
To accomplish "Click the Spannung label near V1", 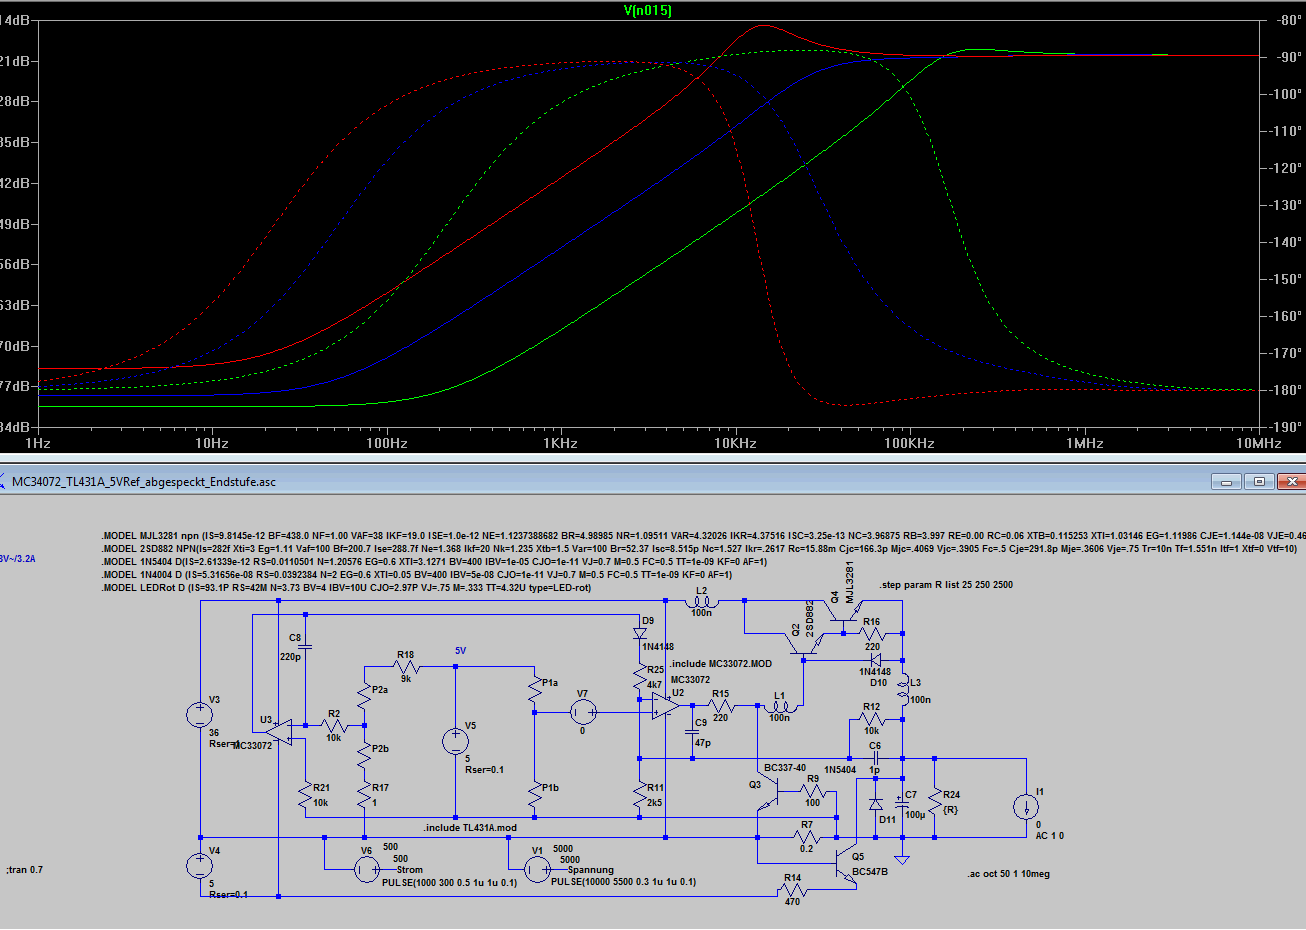I will coord(591,870).
